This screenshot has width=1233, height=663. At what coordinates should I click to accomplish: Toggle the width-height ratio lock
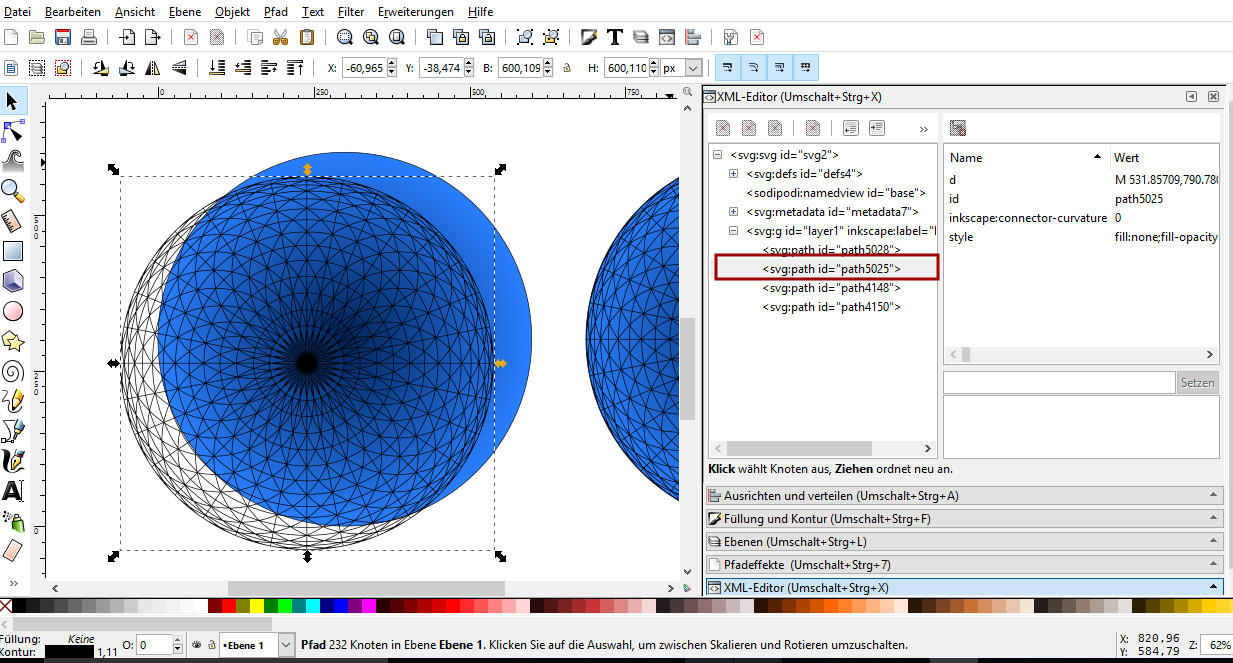[566, 69]
